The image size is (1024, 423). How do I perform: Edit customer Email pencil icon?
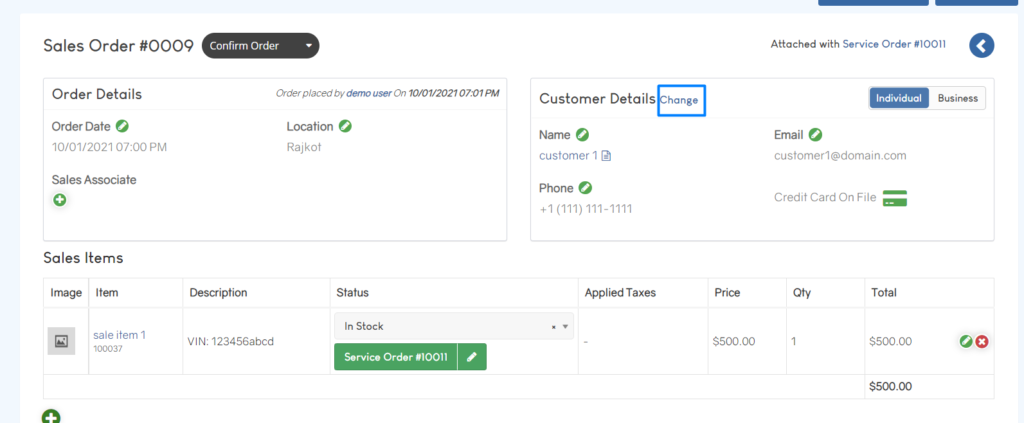click(x=815, y=135)
